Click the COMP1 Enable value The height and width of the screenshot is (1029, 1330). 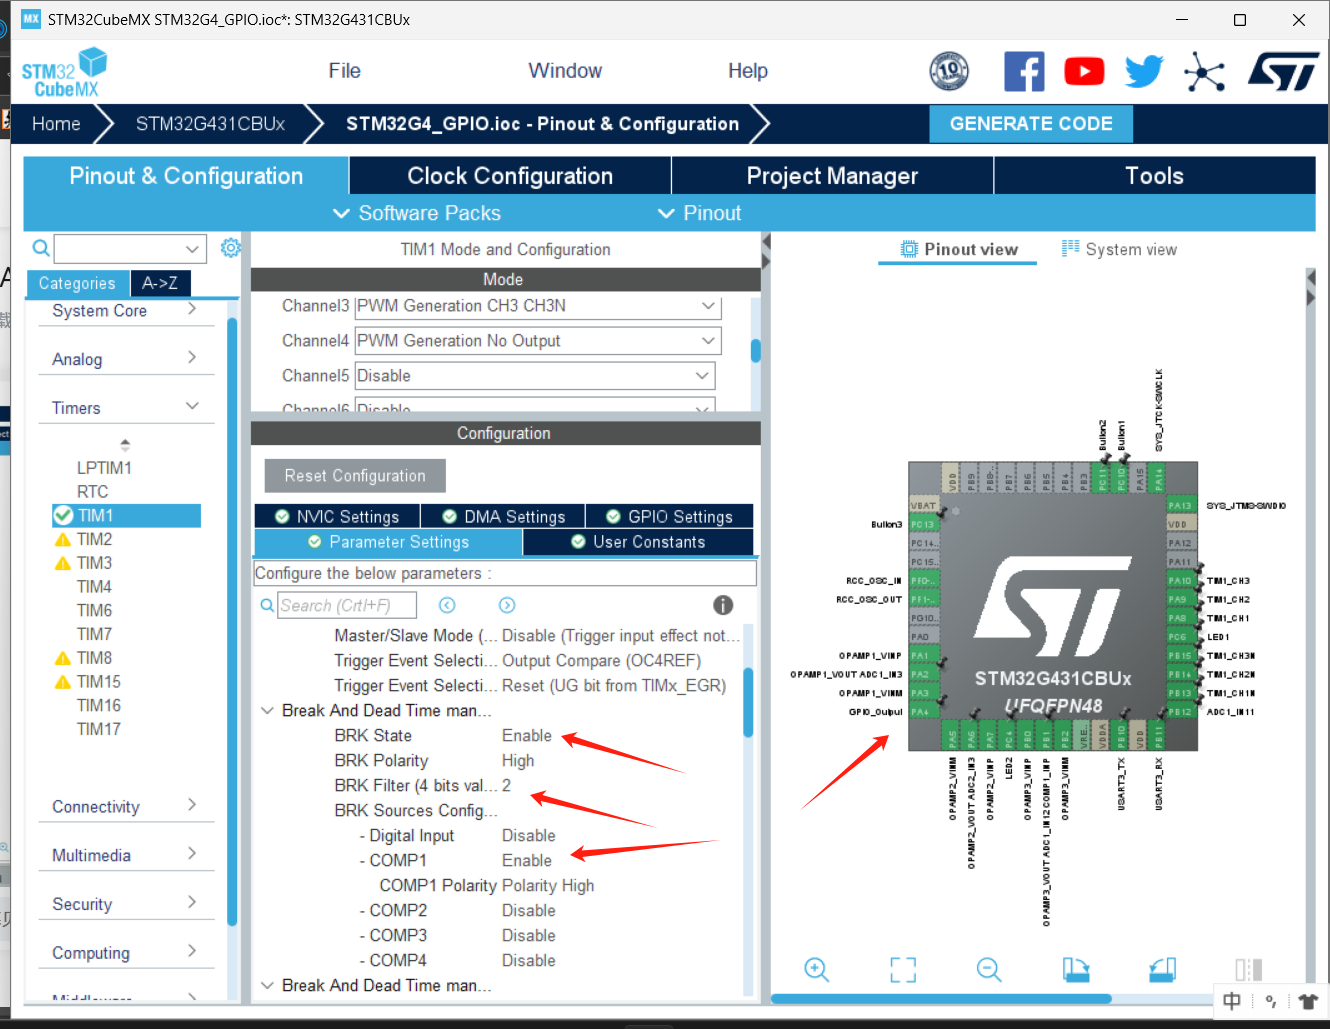[527, 861]
